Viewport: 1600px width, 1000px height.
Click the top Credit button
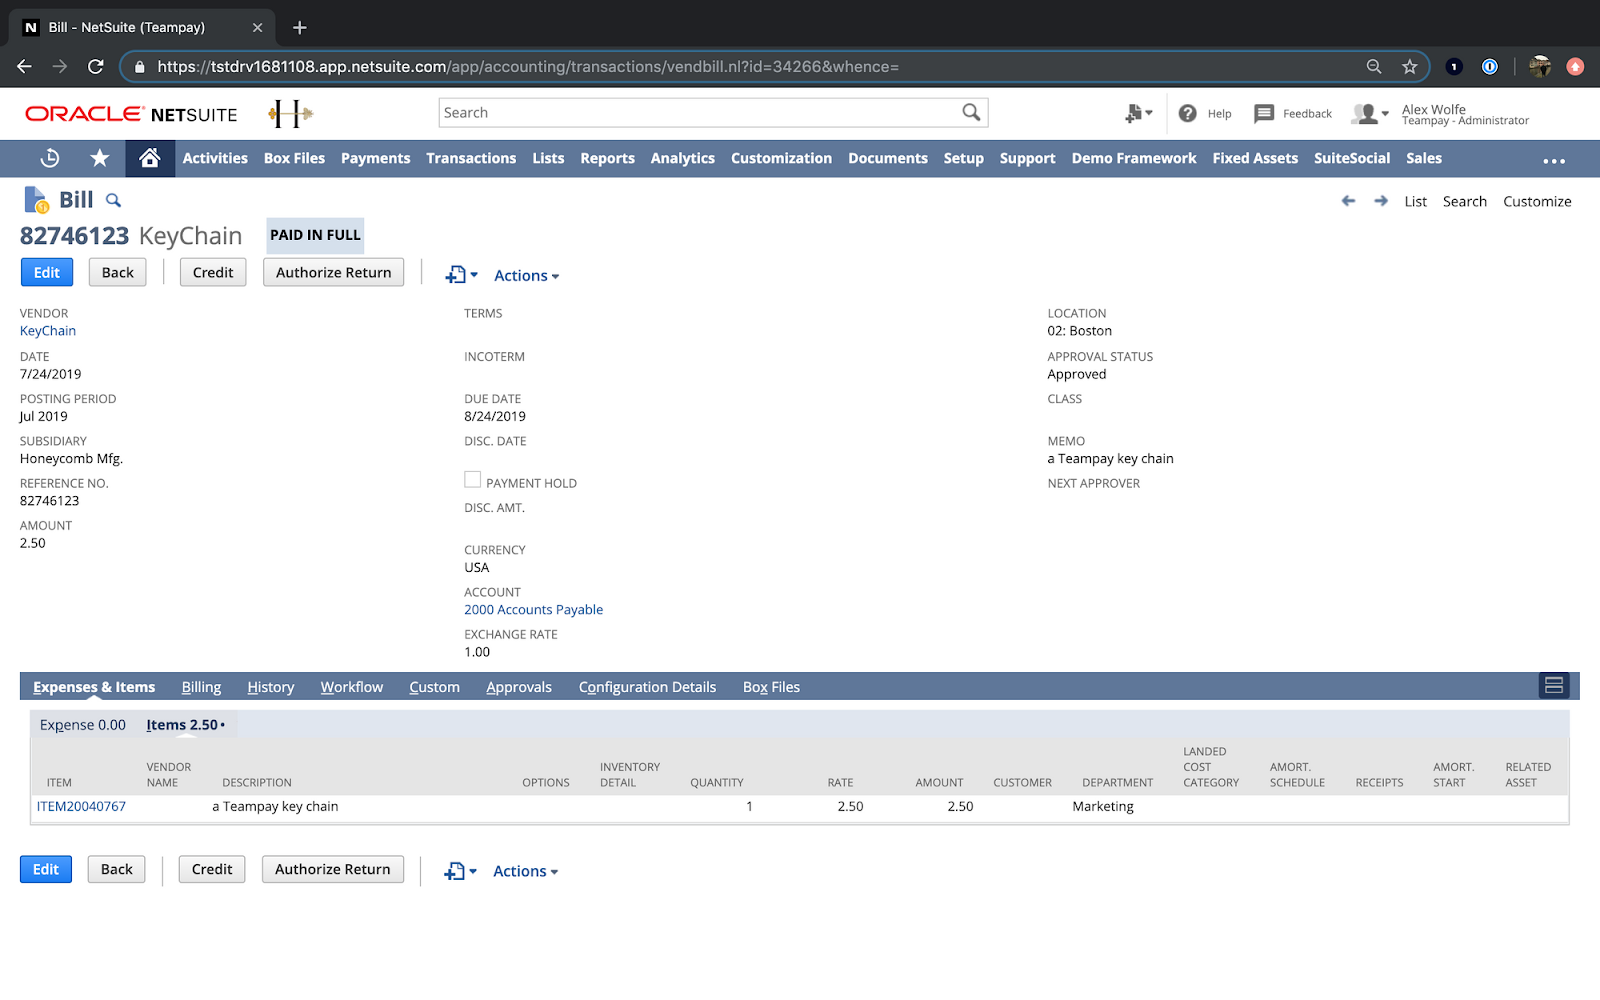pos(213,272)
